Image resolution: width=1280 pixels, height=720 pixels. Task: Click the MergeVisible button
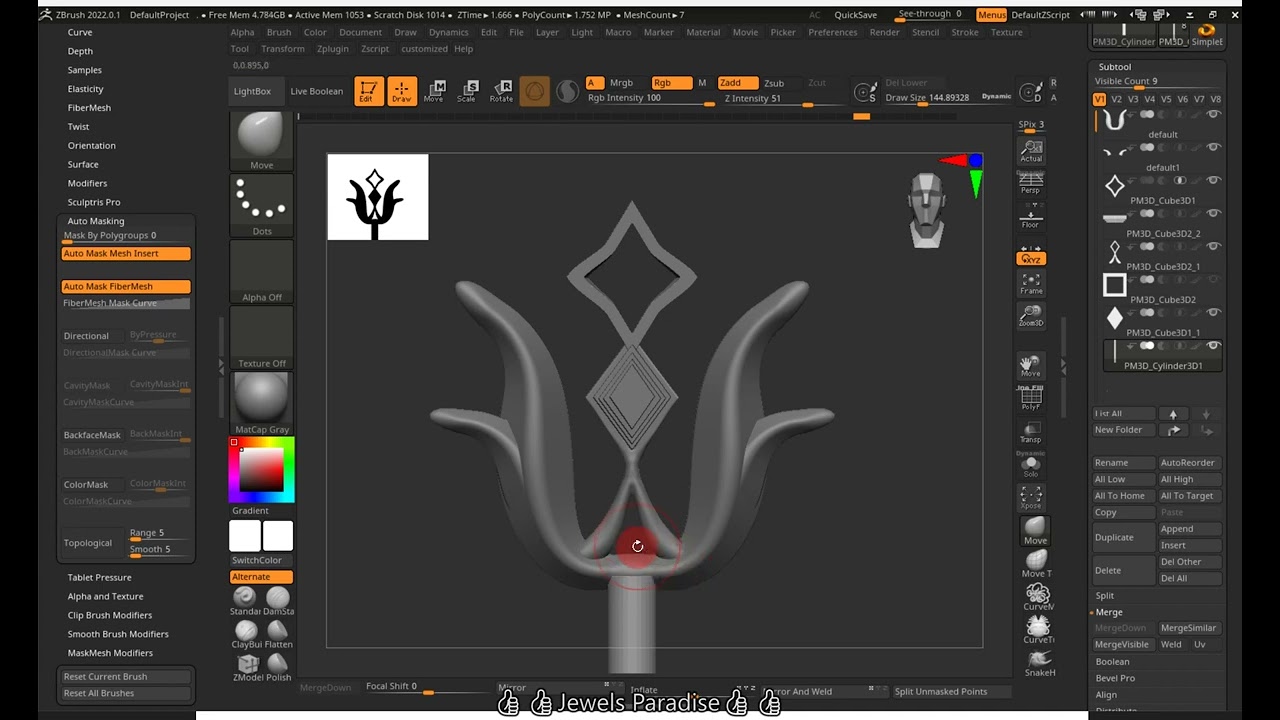tap(1122, 645)
